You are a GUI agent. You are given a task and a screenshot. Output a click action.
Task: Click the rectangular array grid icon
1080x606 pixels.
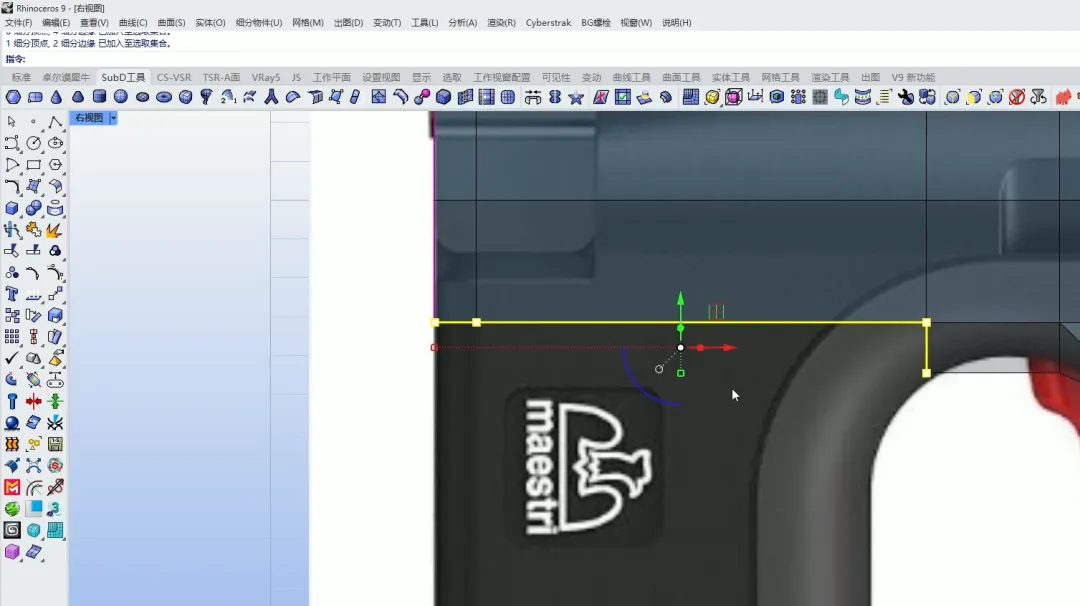coord(12,337)
